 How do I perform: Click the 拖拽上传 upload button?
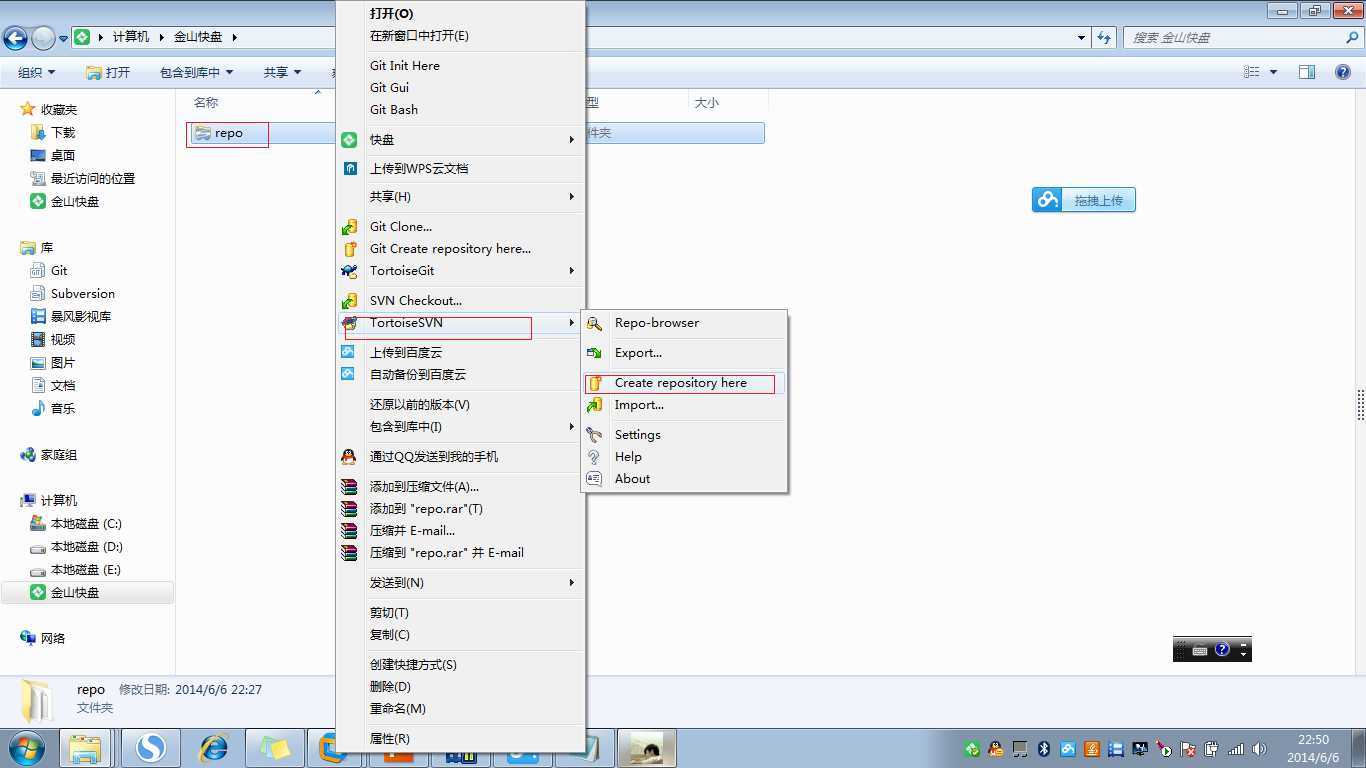point(1084,200)
